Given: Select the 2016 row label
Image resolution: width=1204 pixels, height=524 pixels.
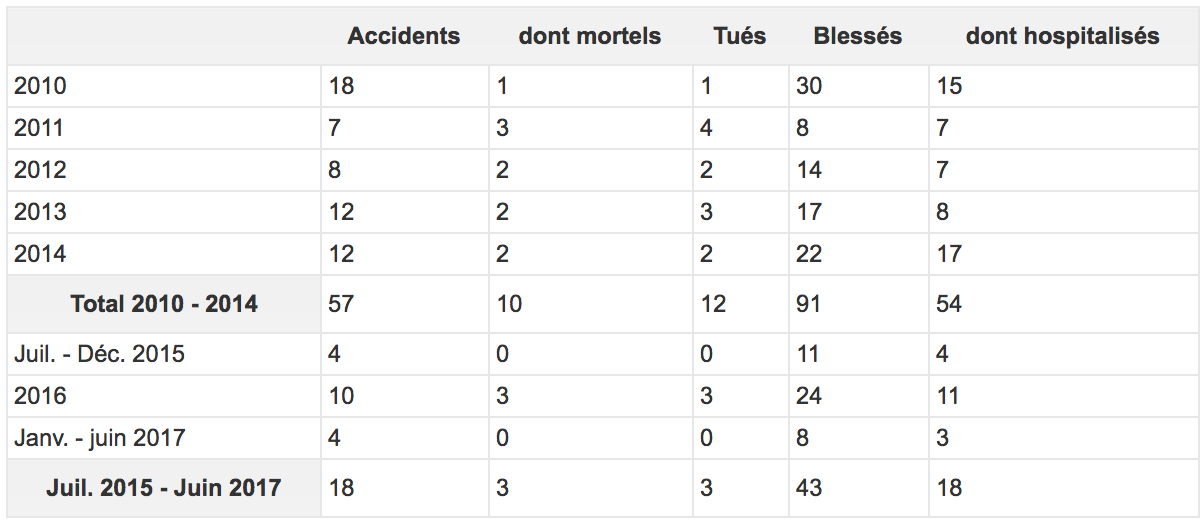Looking at the screenshot, I should (x=40, y=396).
